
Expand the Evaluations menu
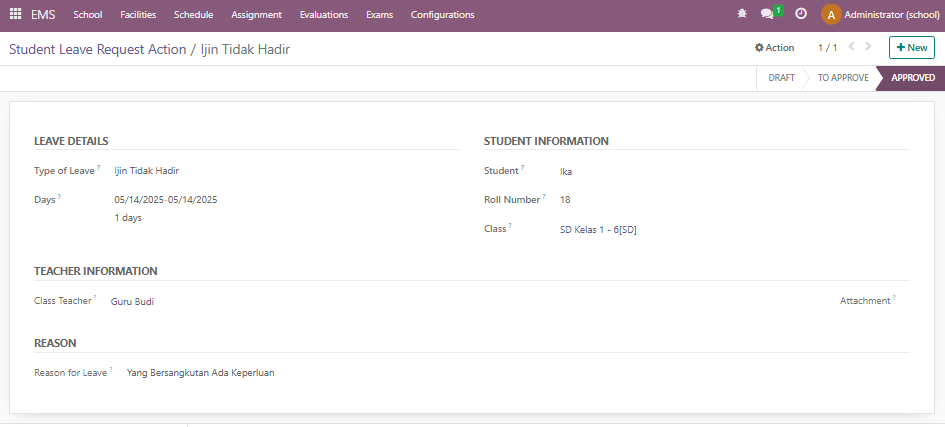tap(324, 14)
